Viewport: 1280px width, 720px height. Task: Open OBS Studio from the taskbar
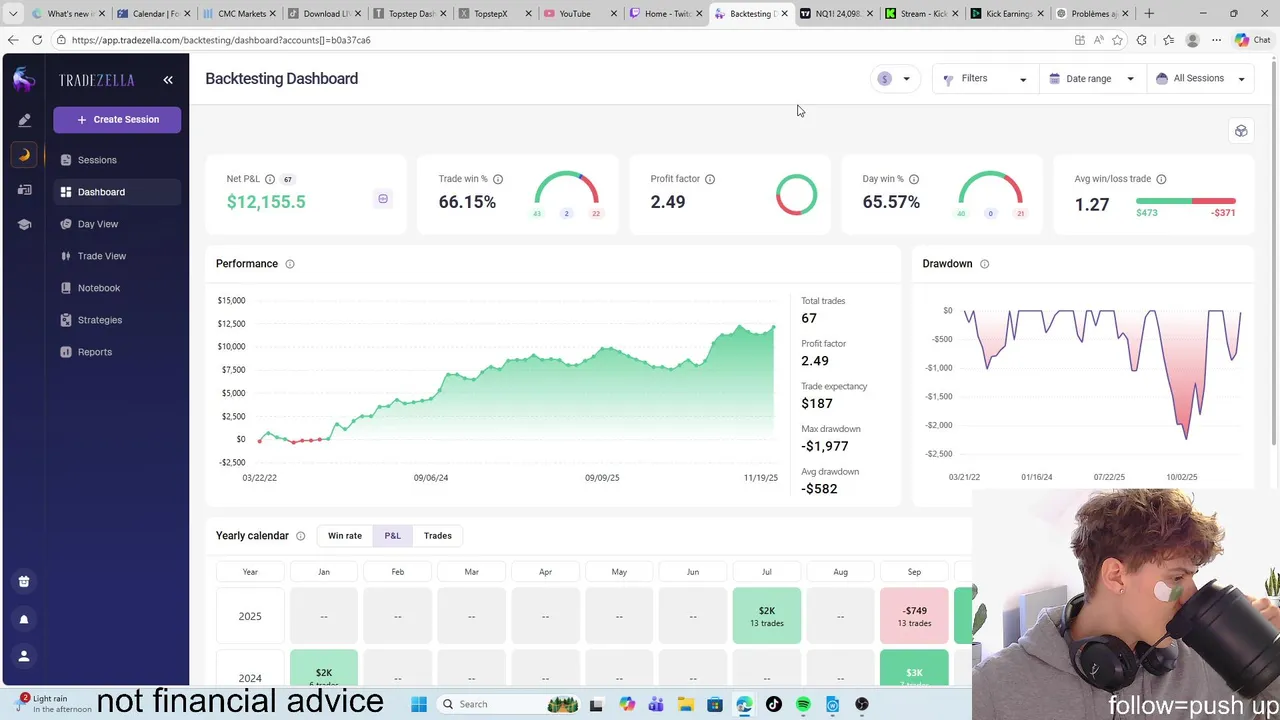[x=862, y=705]
